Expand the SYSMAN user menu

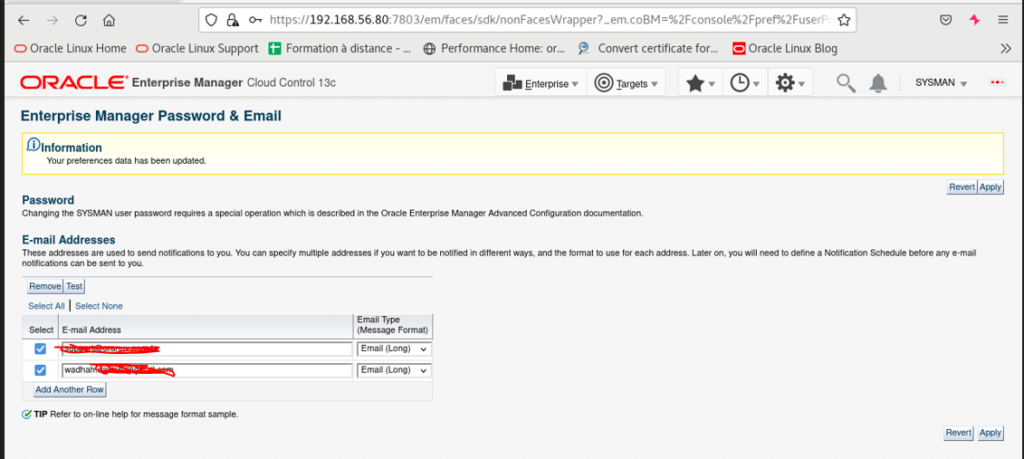pos(941,84)
